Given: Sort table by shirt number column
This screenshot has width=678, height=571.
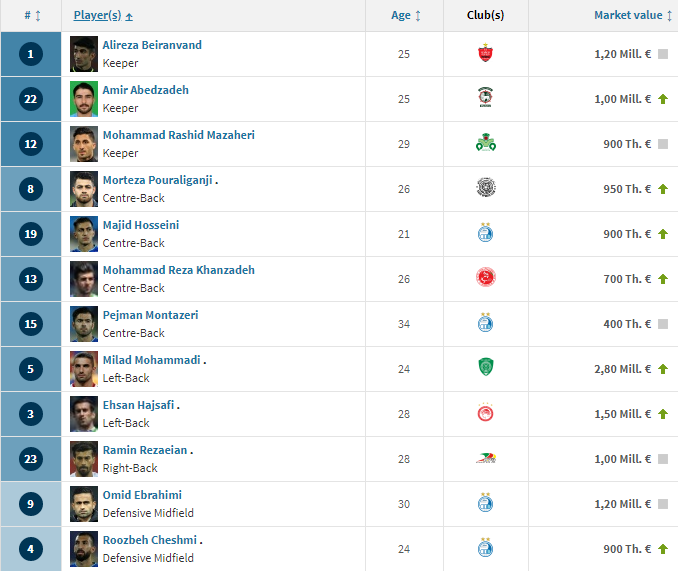Looking at the screenshot, I should (x=32, y=16).
